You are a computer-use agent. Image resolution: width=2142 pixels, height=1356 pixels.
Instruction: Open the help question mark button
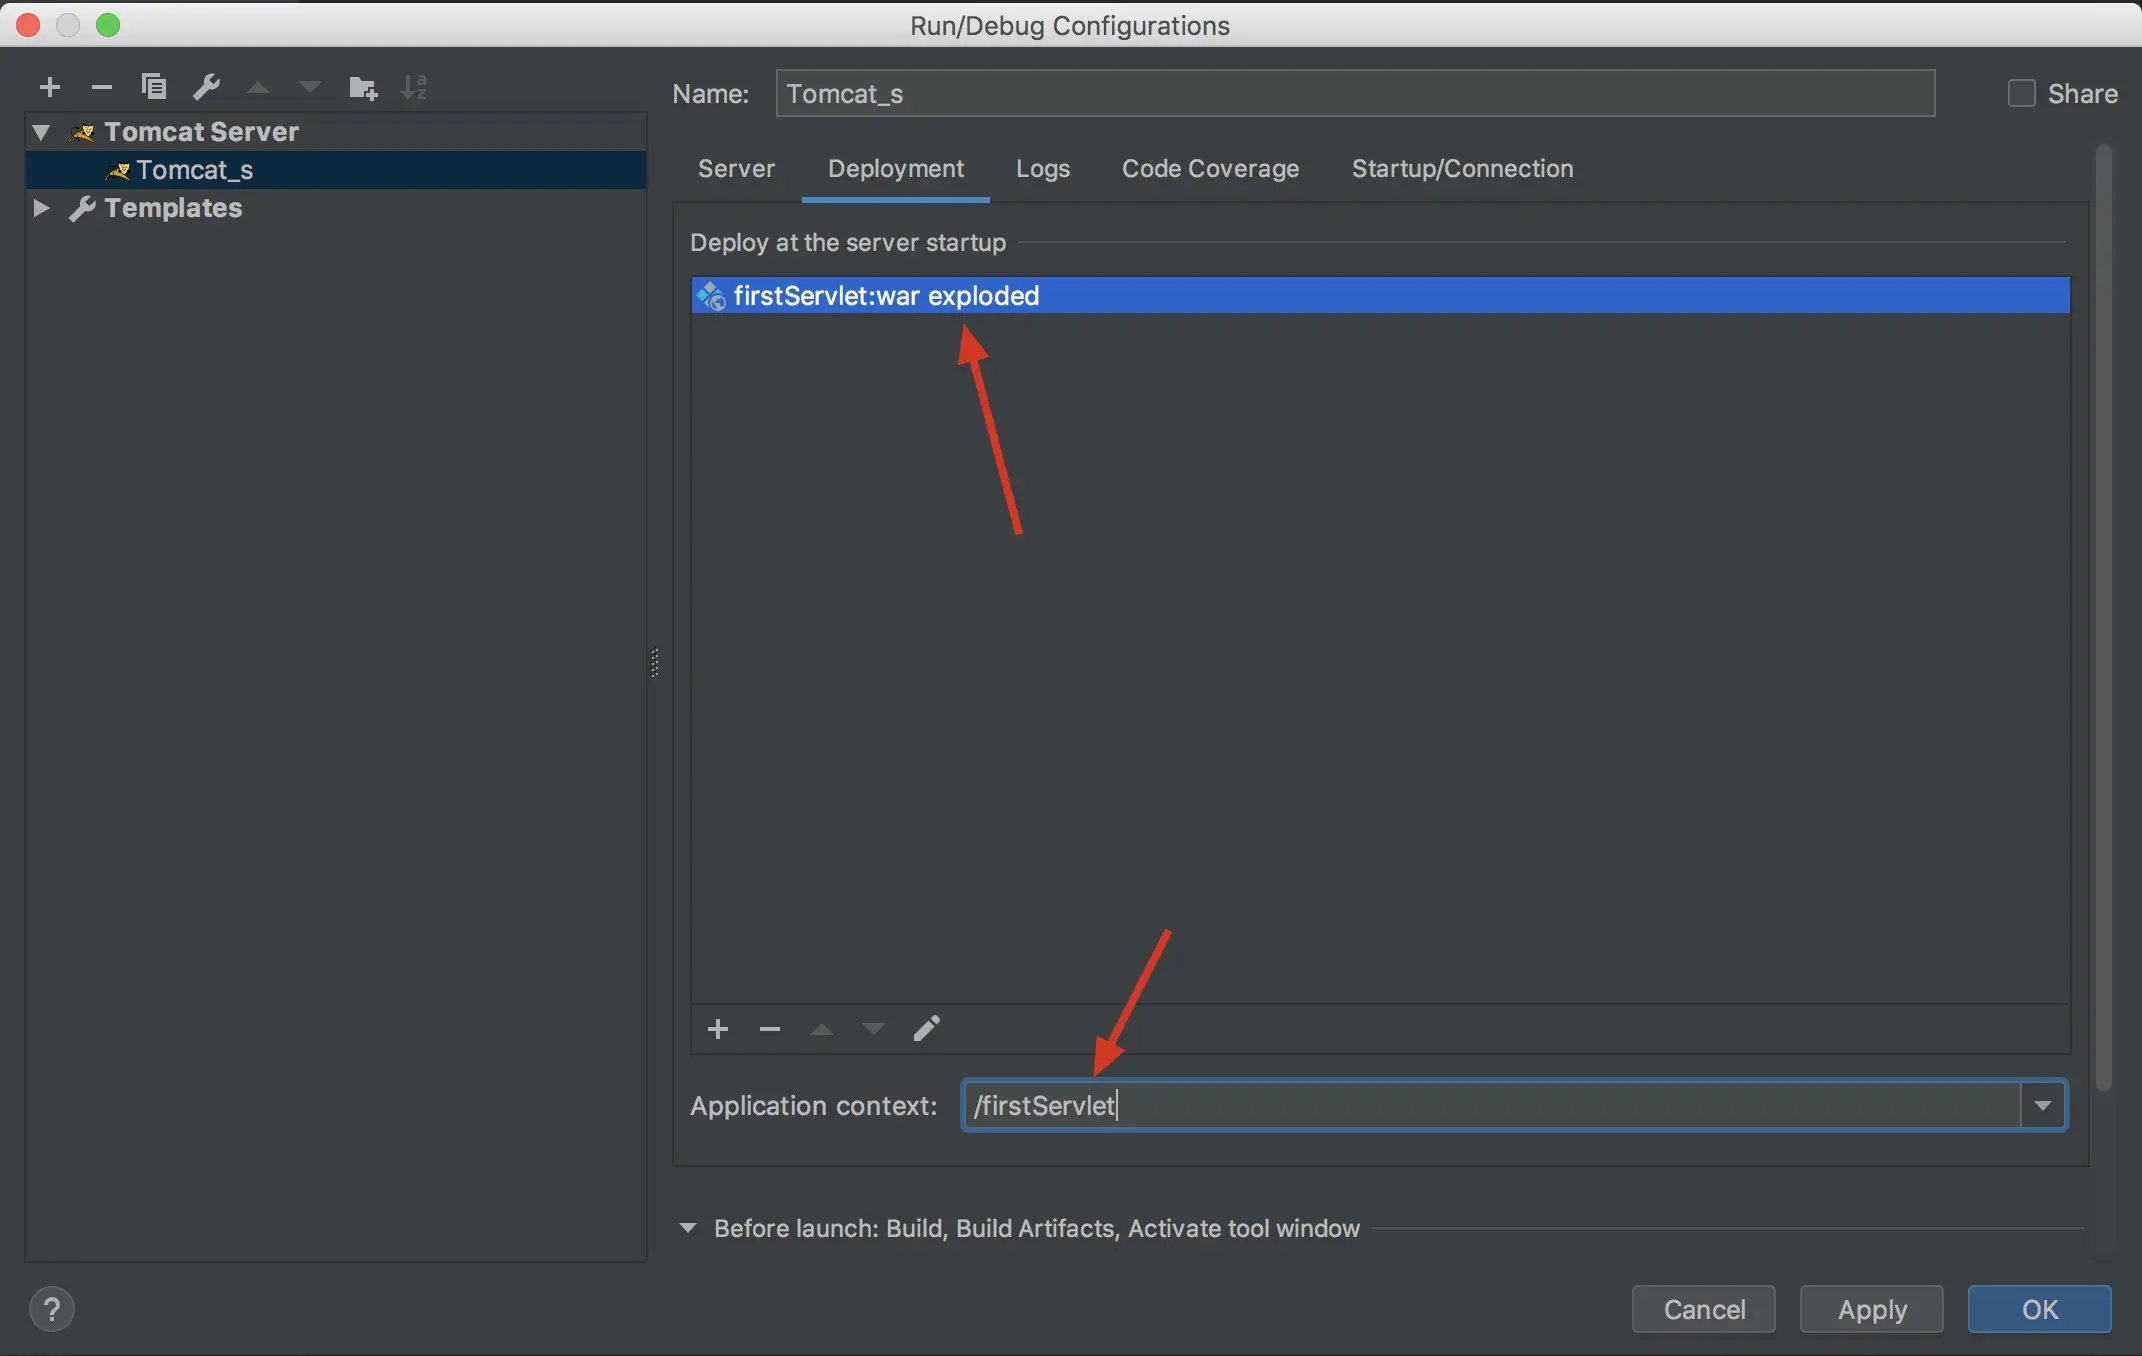tap(52, 1309)
